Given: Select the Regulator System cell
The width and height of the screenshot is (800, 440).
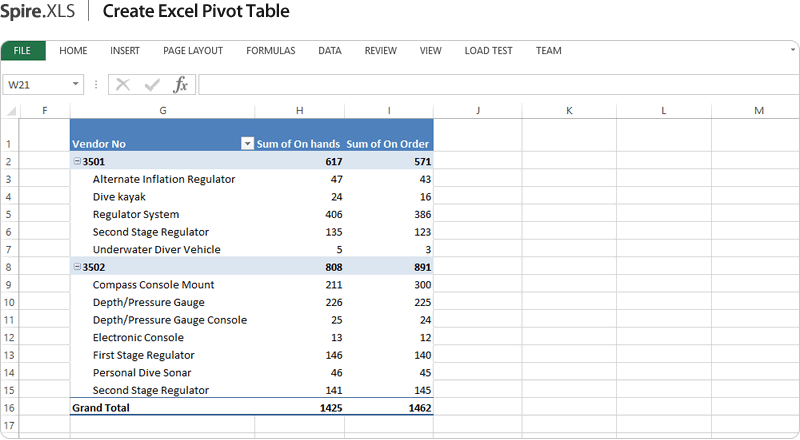Looking at the screenshot, I should (x=136, y=214).
